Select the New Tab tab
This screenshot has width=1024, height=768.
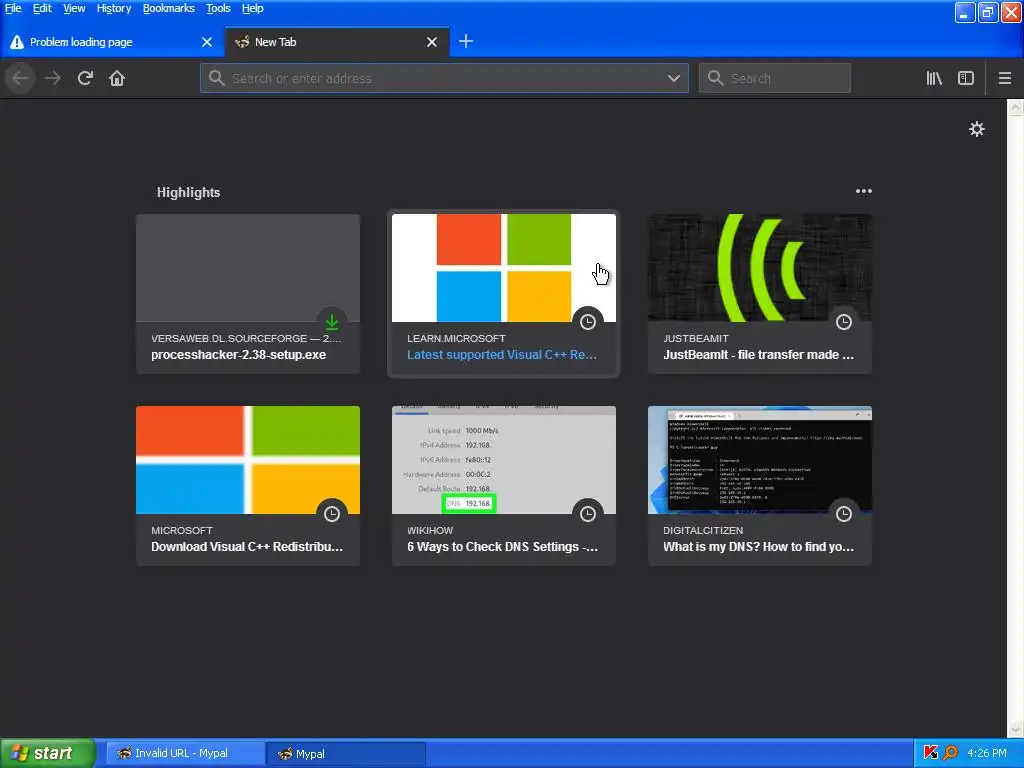[336, 42]
